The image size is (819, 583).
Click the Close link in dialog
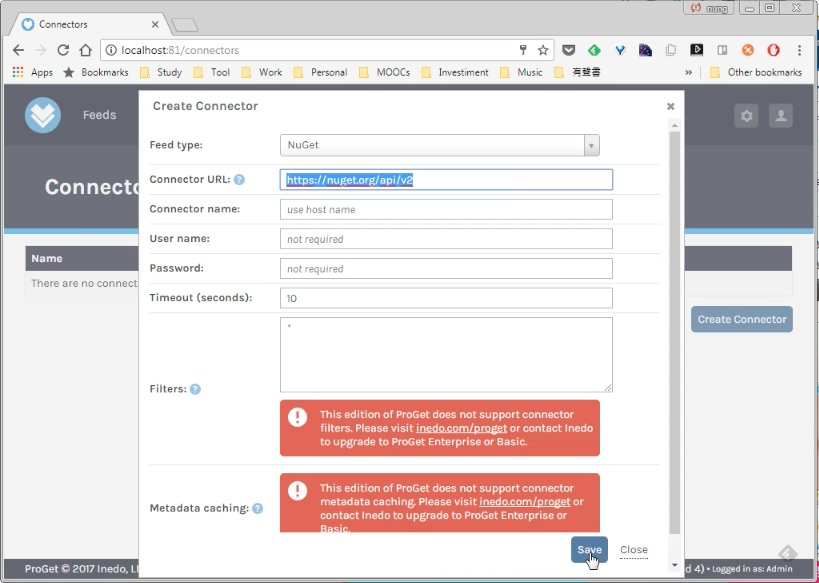coord(634,550)
